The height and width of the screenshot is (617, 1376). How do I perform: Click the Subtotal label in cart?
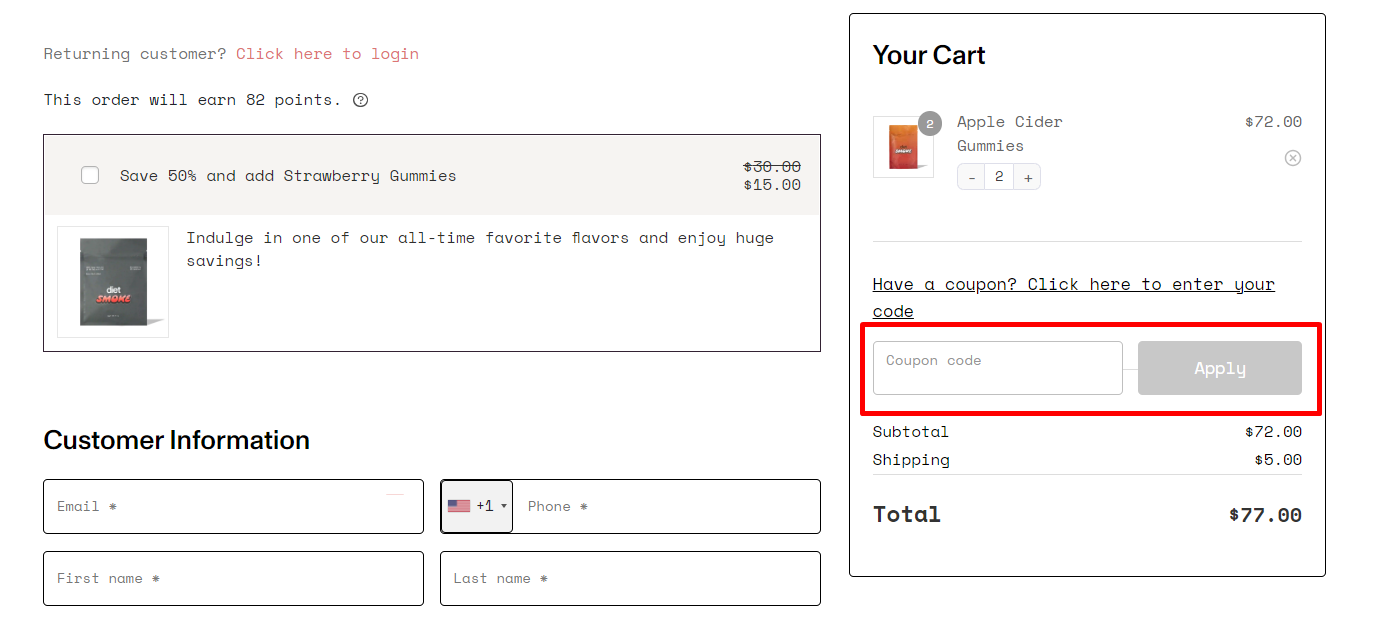911,432
